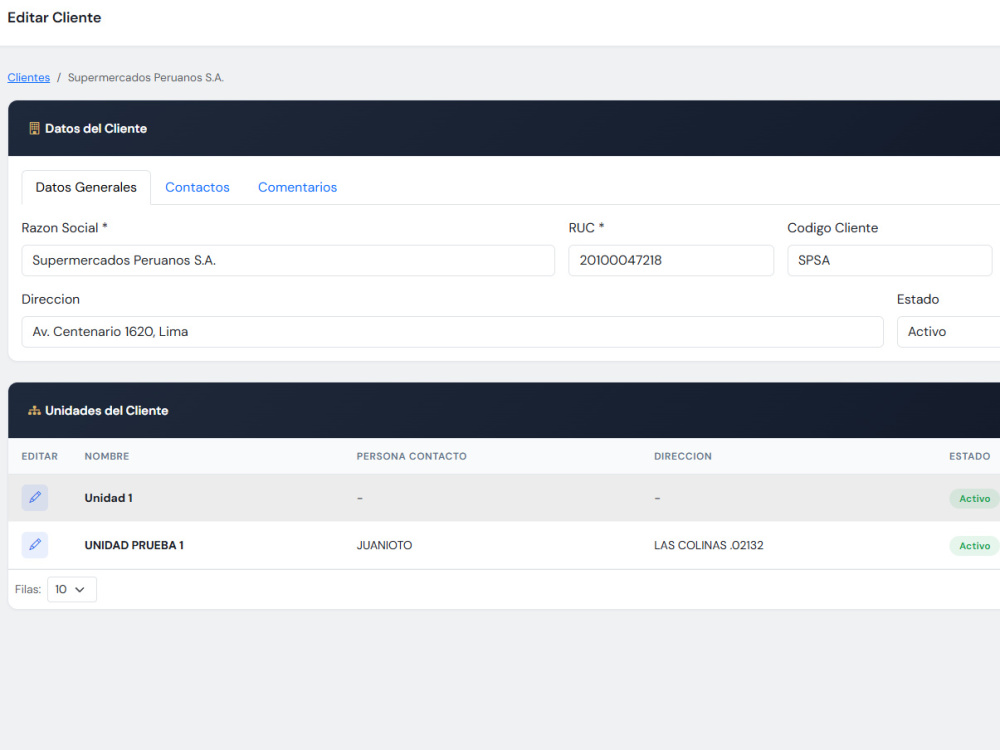Click the JUANIOTO contact cell

point(384,545)
